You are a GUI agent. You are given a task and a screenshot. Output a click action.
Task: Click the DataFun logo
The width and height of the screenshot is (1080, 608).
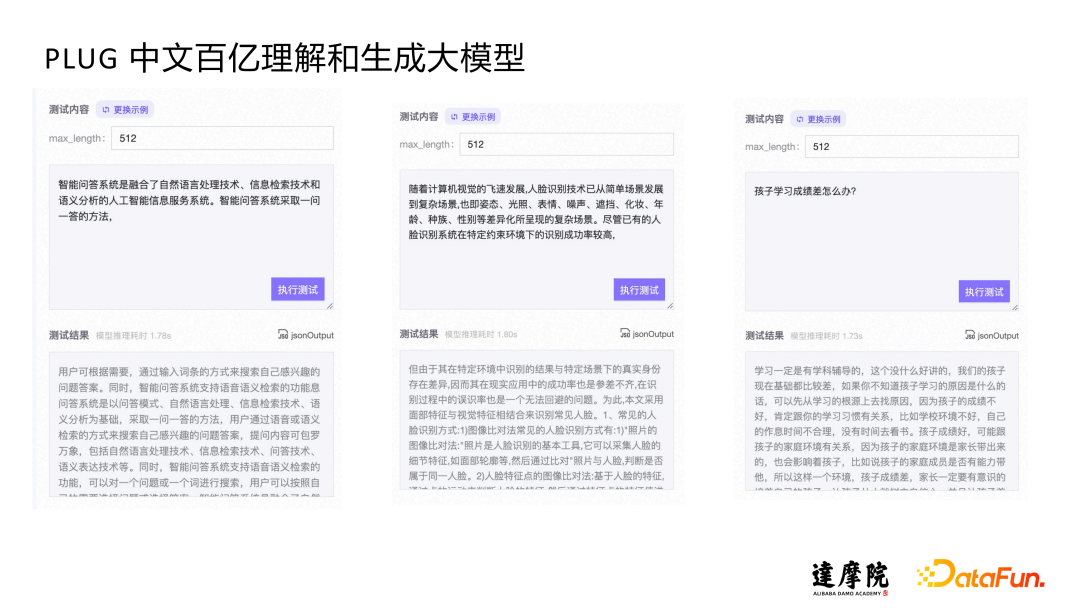(980, 574)
